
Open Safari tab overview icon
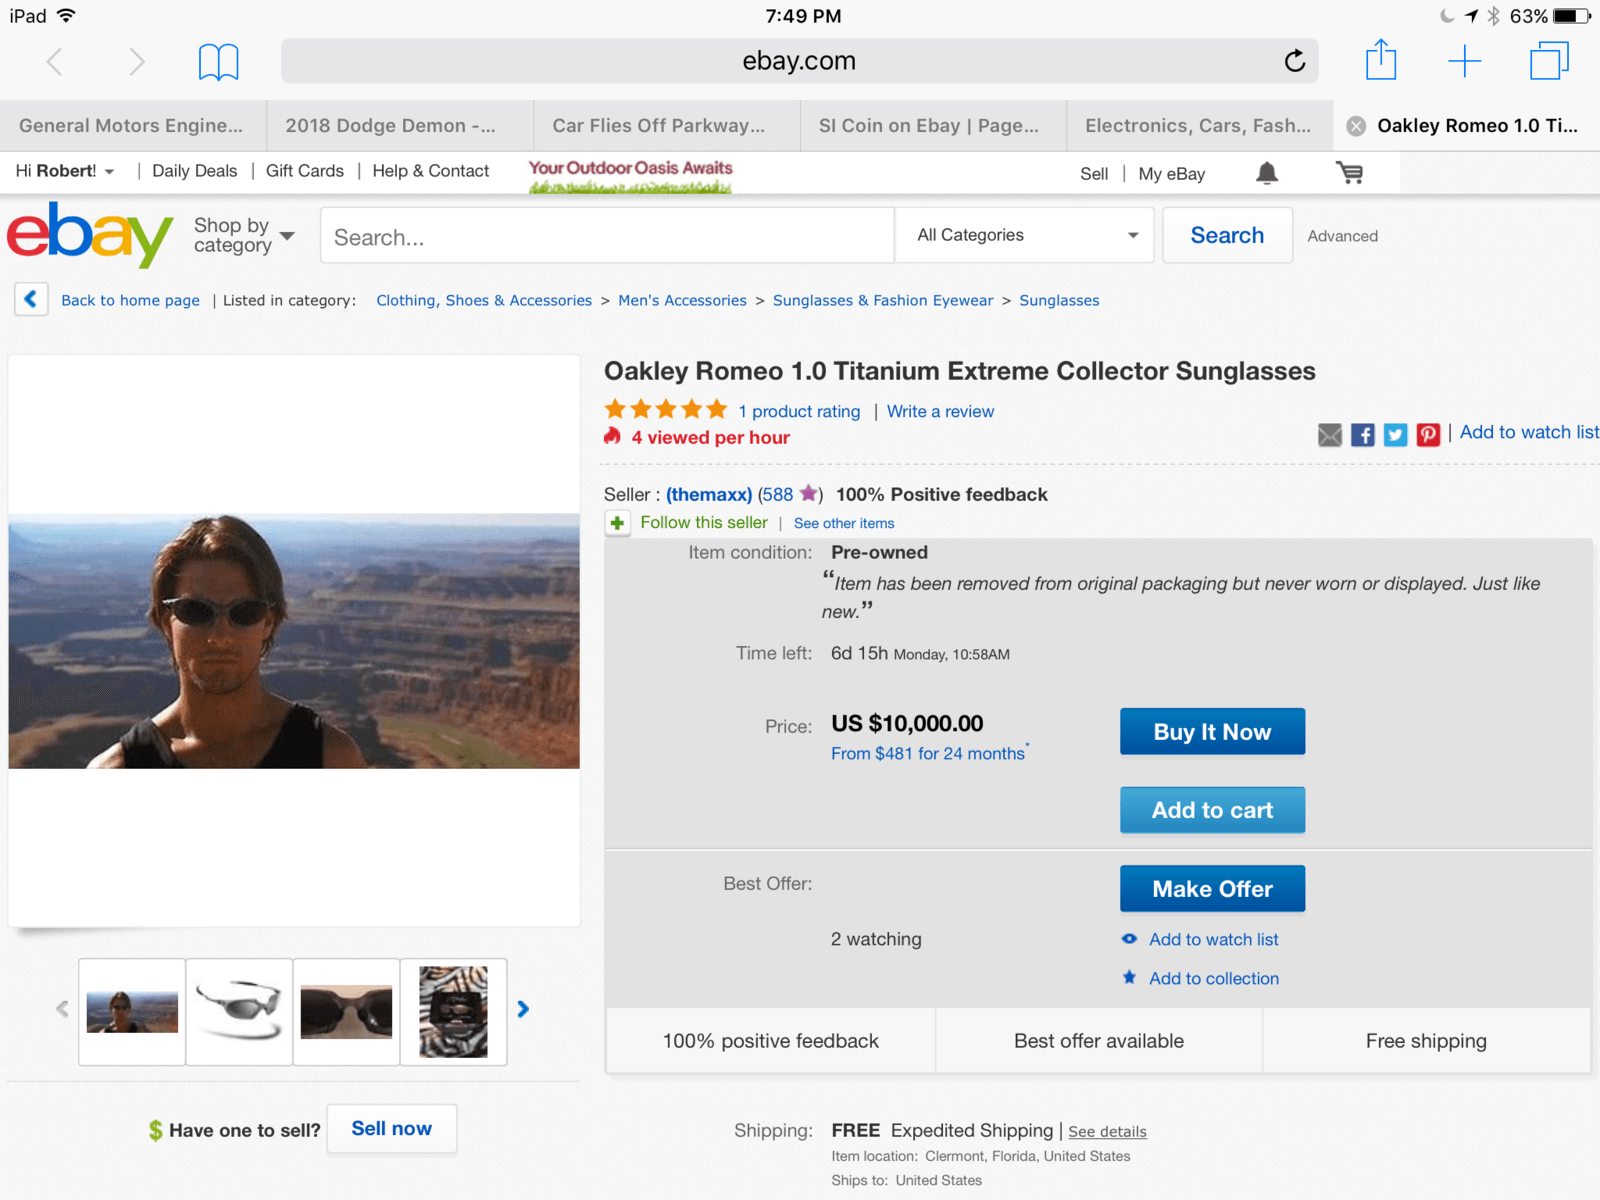tap(1548, 61)
